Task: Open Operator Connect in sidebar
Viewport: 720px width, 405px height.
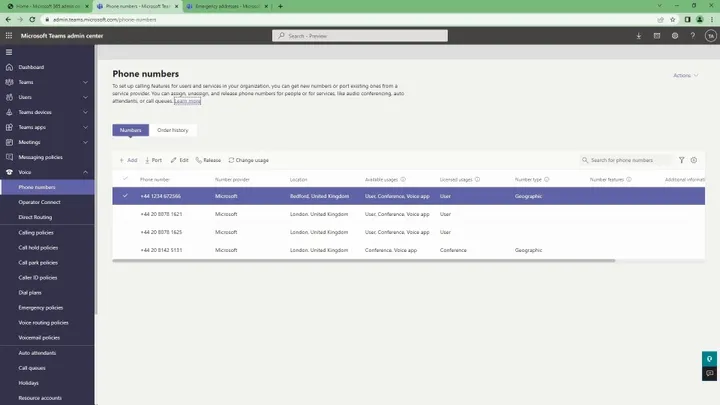Action: tap(39, 202)
